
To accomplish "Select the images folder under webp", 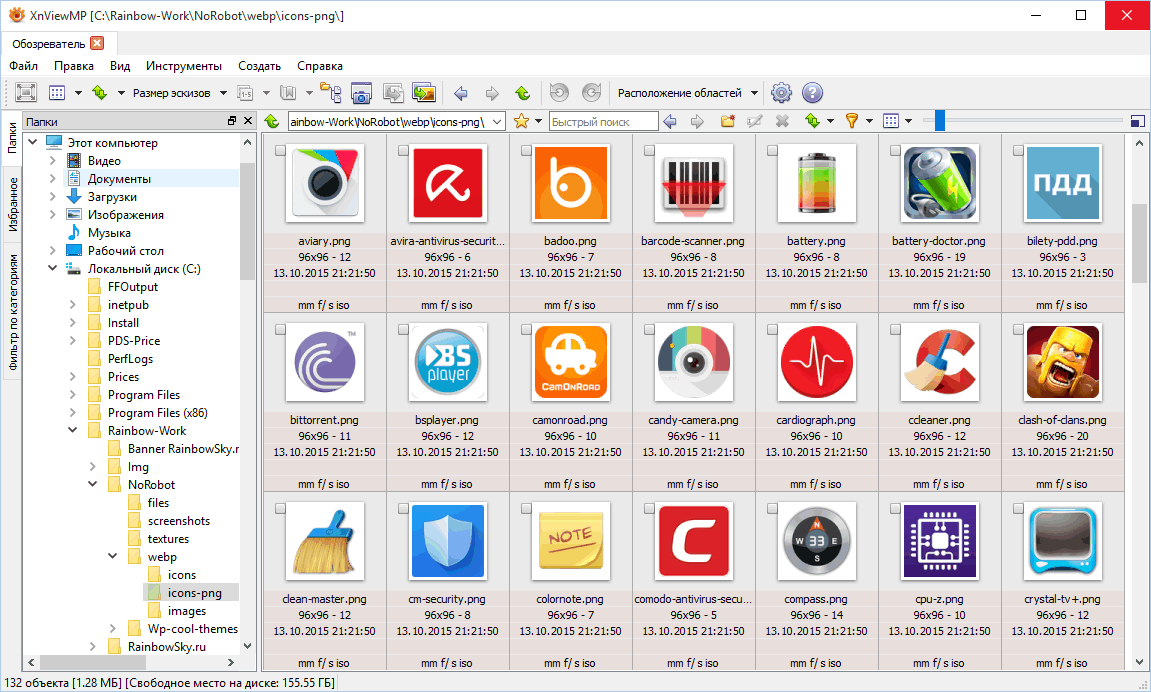I will [x=186, y=611].
